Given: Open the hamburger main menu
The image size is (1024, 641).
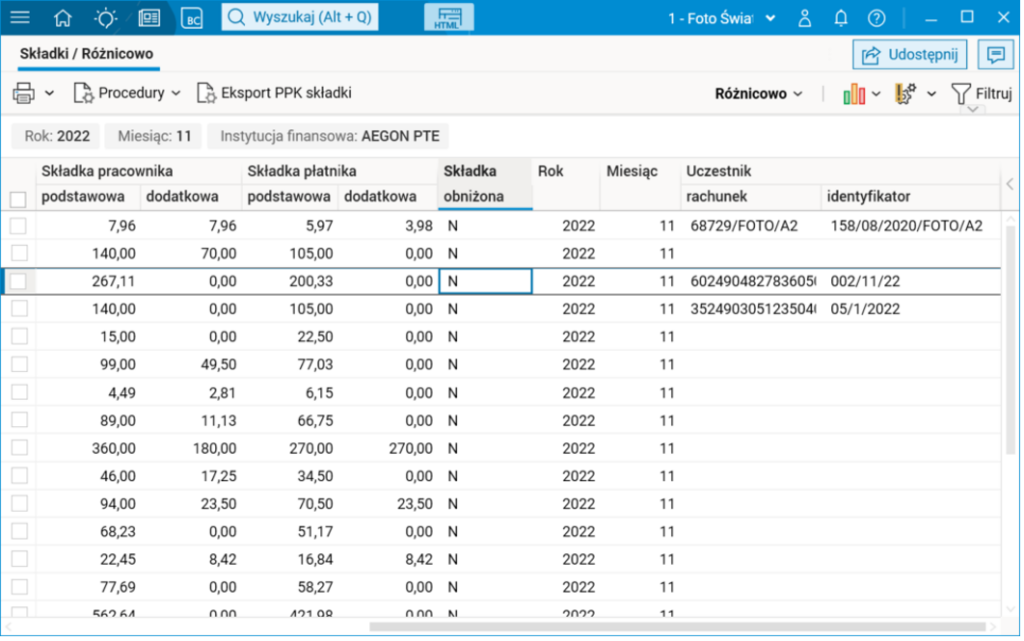Looking at the screenshot, I should (19, 18).
